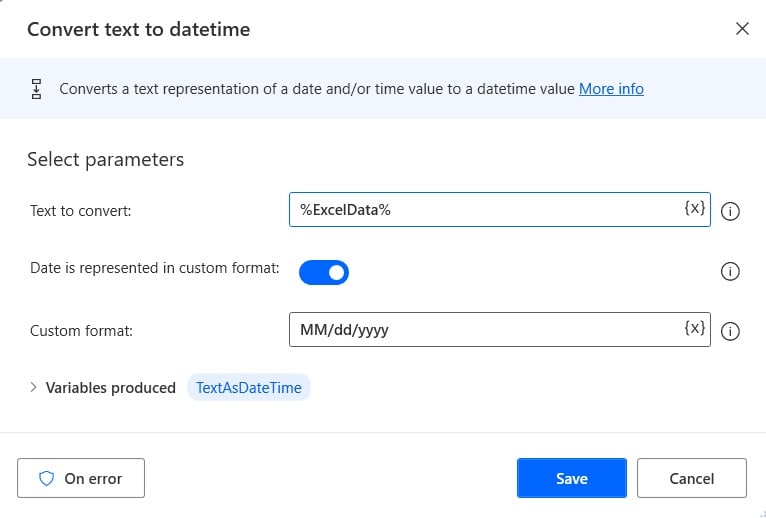Open info tooltip for Text to convert
The height and width of the screenshot is (518, 766).
(x=730, y=212)
